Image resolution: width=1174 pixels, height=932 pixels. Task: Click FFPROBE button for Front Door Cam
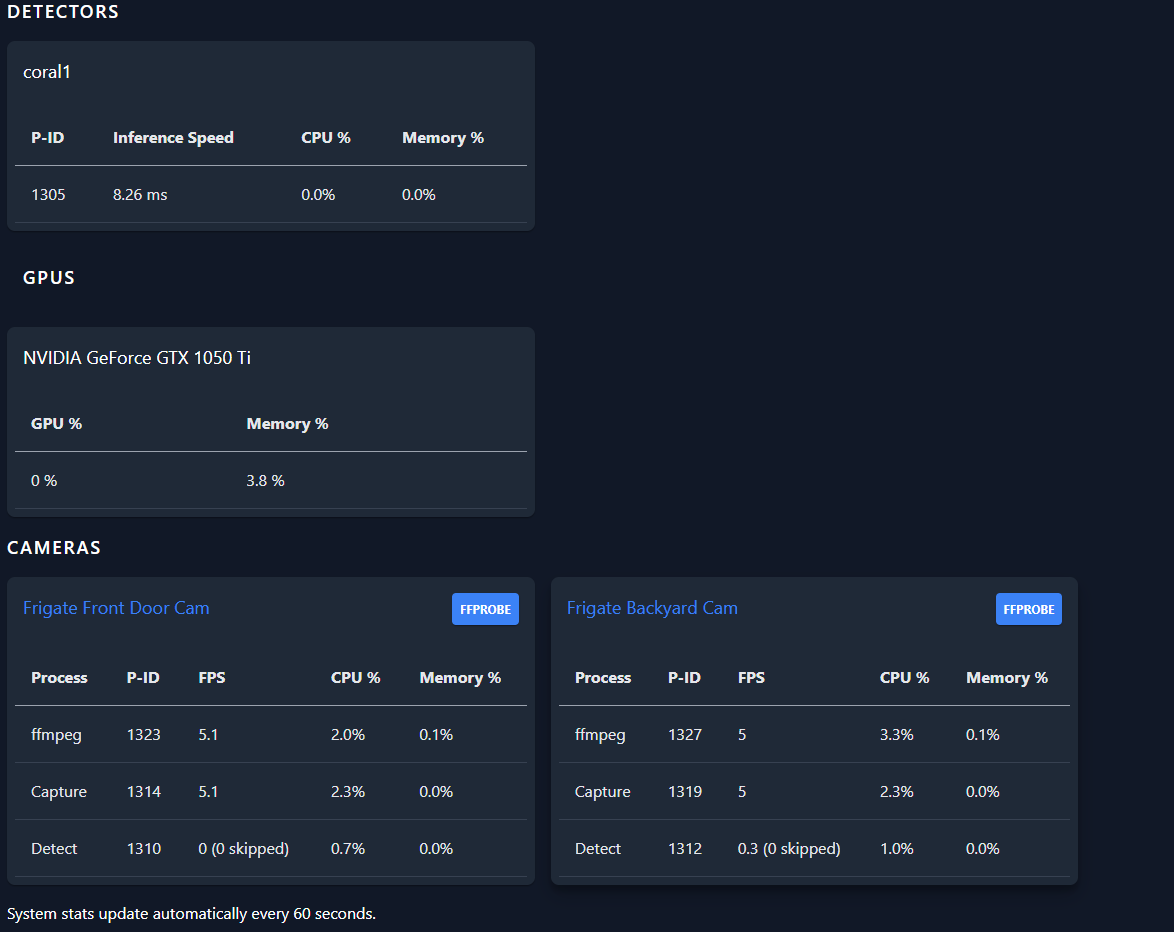coord(485,609)
